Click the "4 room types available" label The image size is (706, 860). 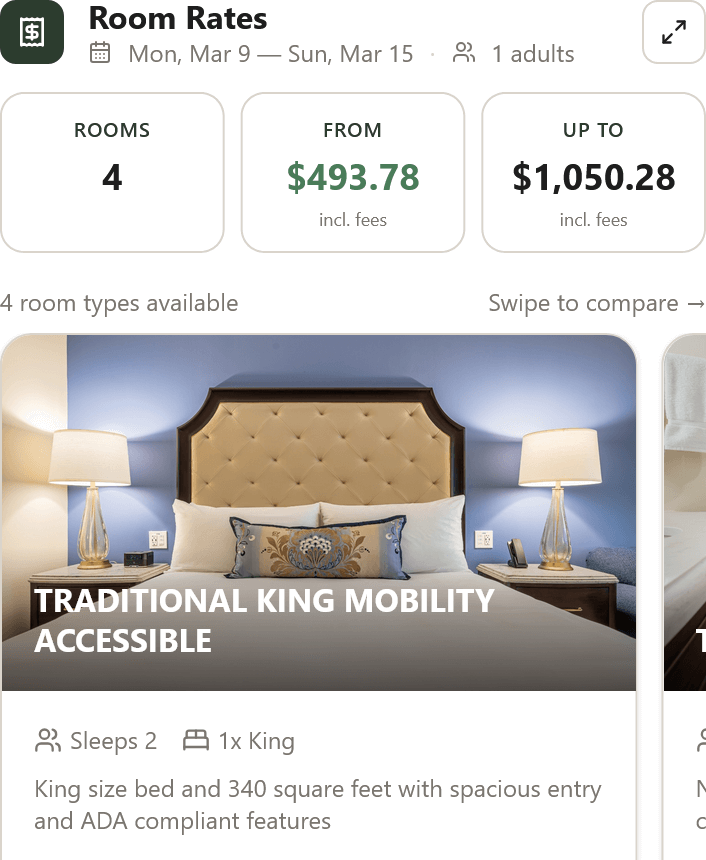click(x=119, y=303)
